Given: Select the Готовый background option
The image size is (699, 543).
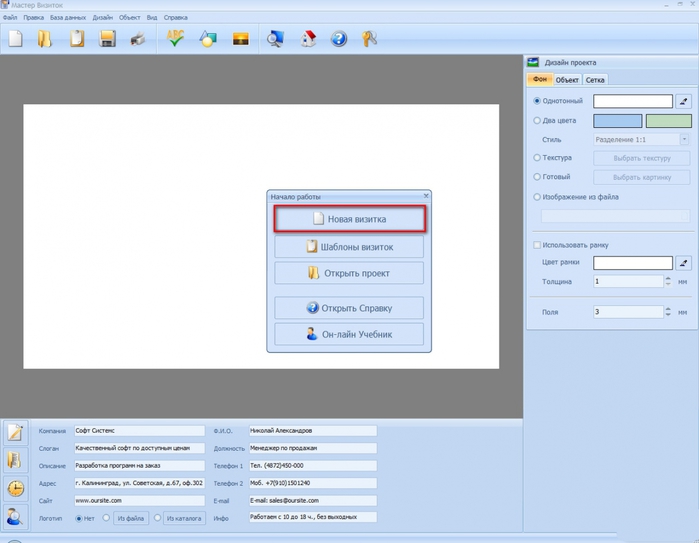Looking at the screenshot, I should coord(537,177).
